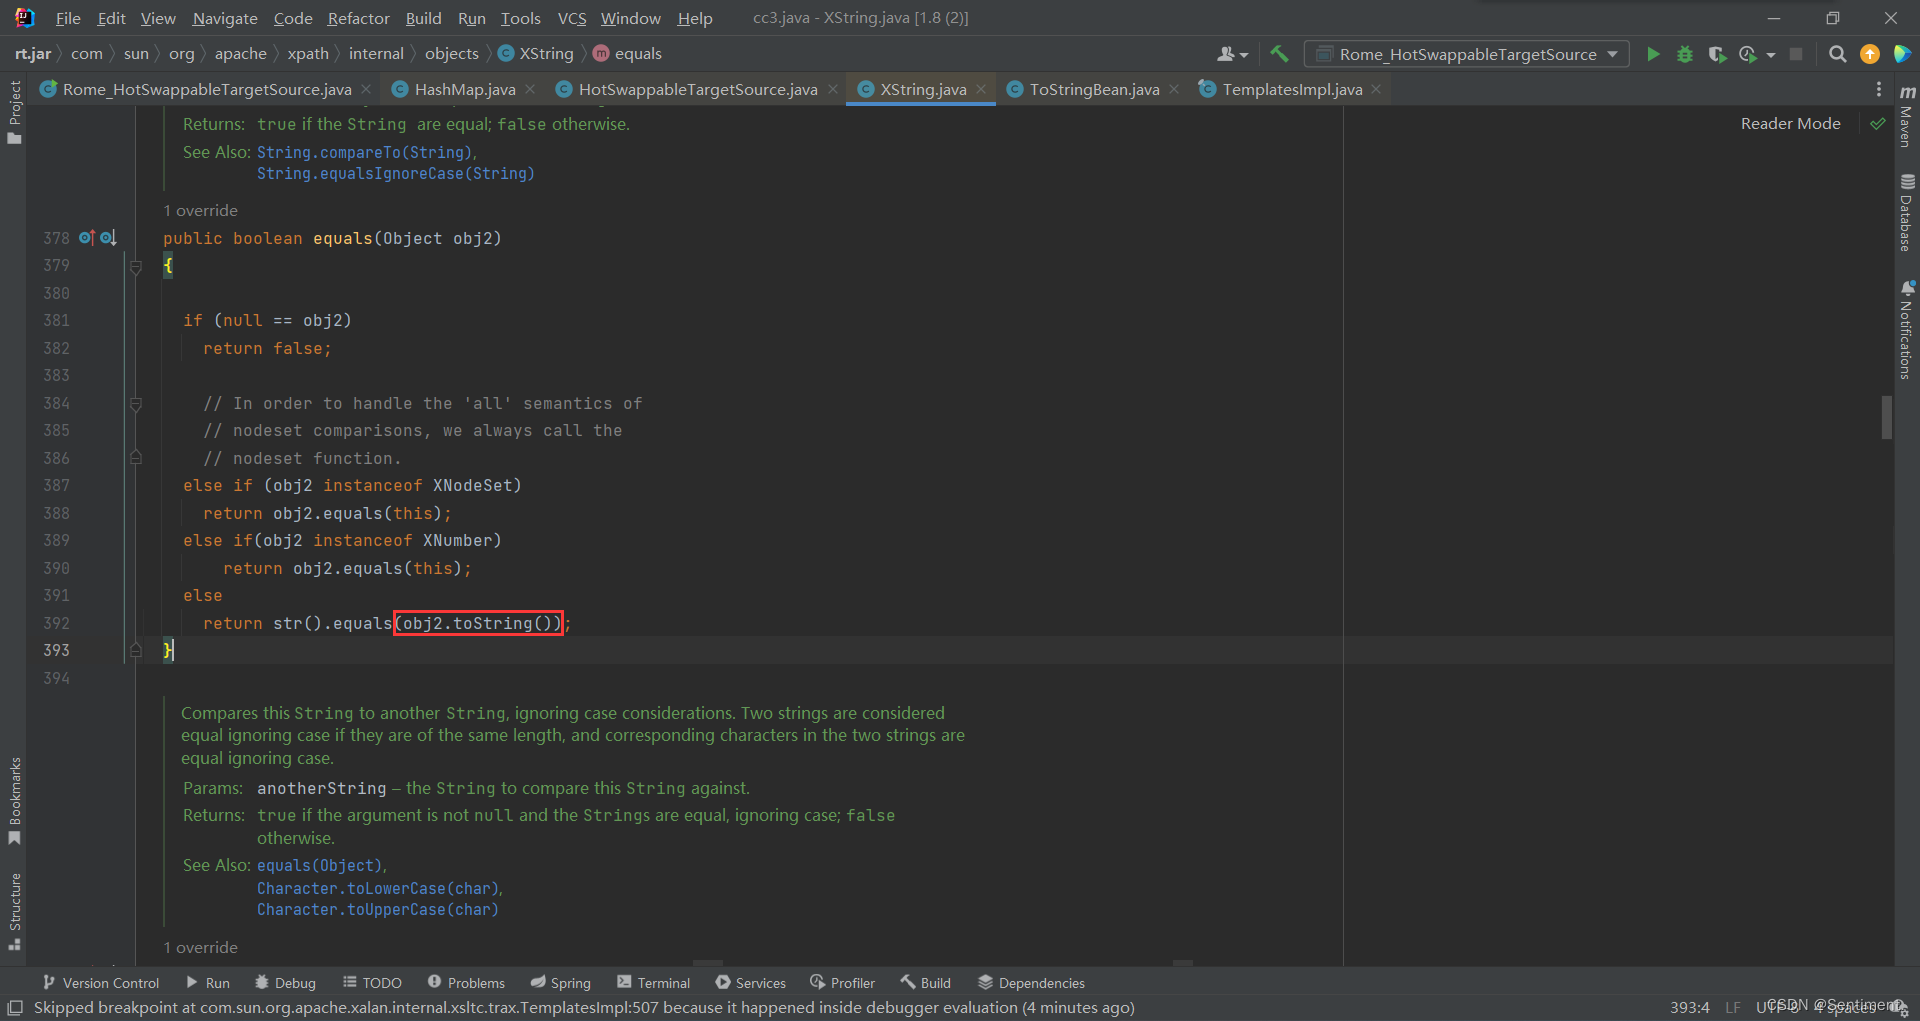The image size is (1920, 1021).
Task: Click equals method in breadcrumb
Action: click(627, 54)
